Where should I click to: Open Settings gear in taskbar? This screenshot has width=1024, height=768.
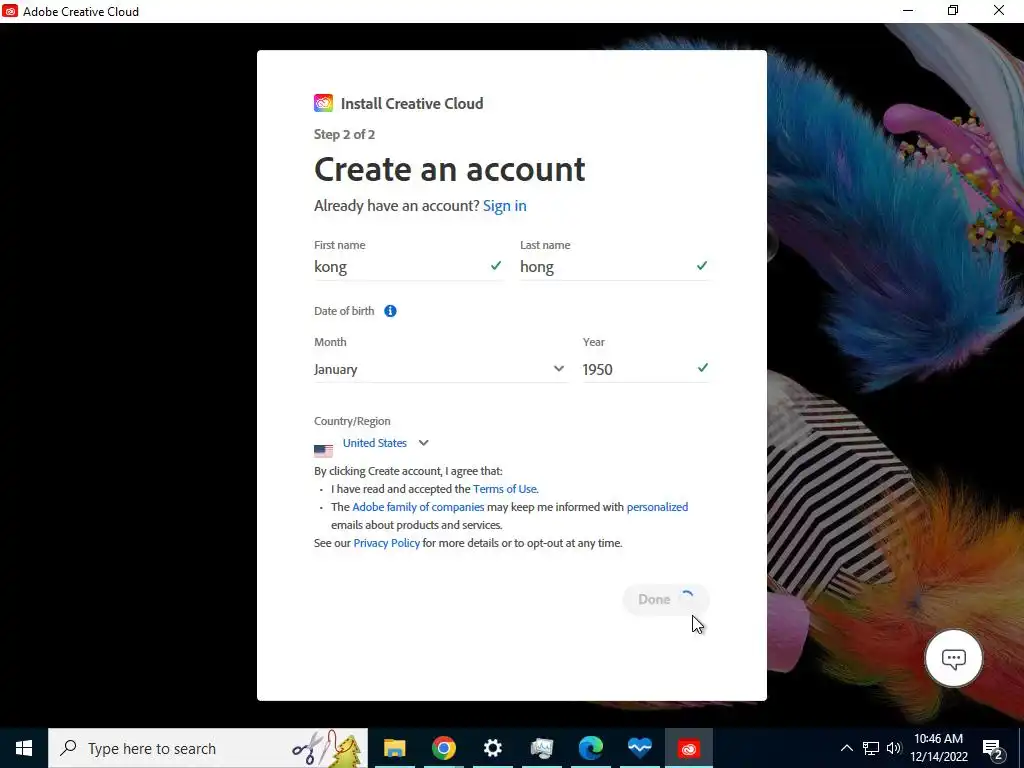(492, 748)
